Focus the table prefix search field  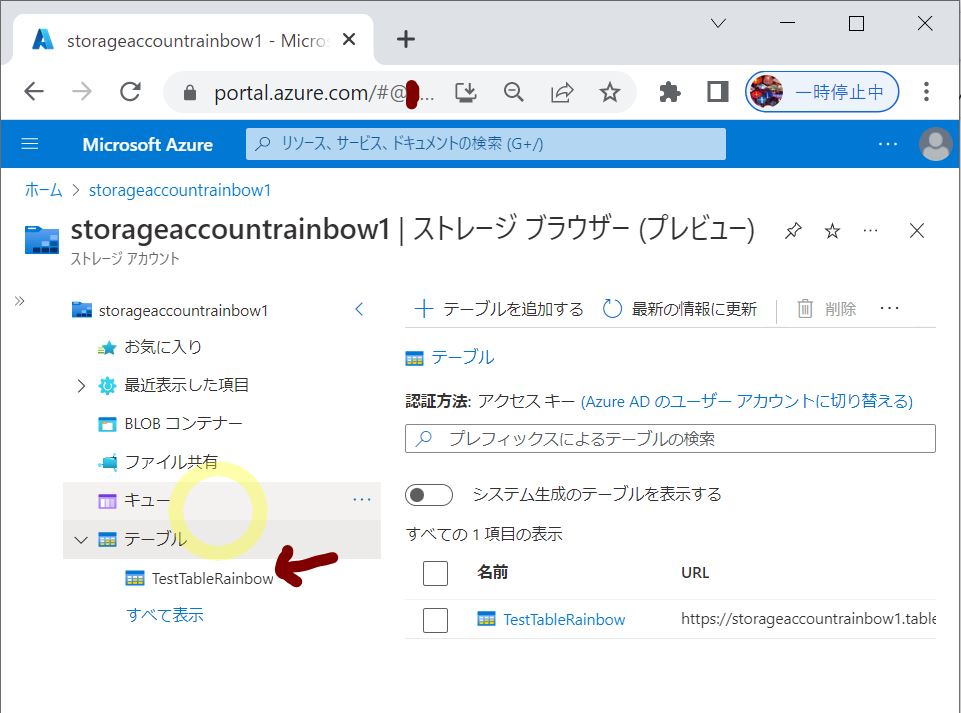pos(670,438)
